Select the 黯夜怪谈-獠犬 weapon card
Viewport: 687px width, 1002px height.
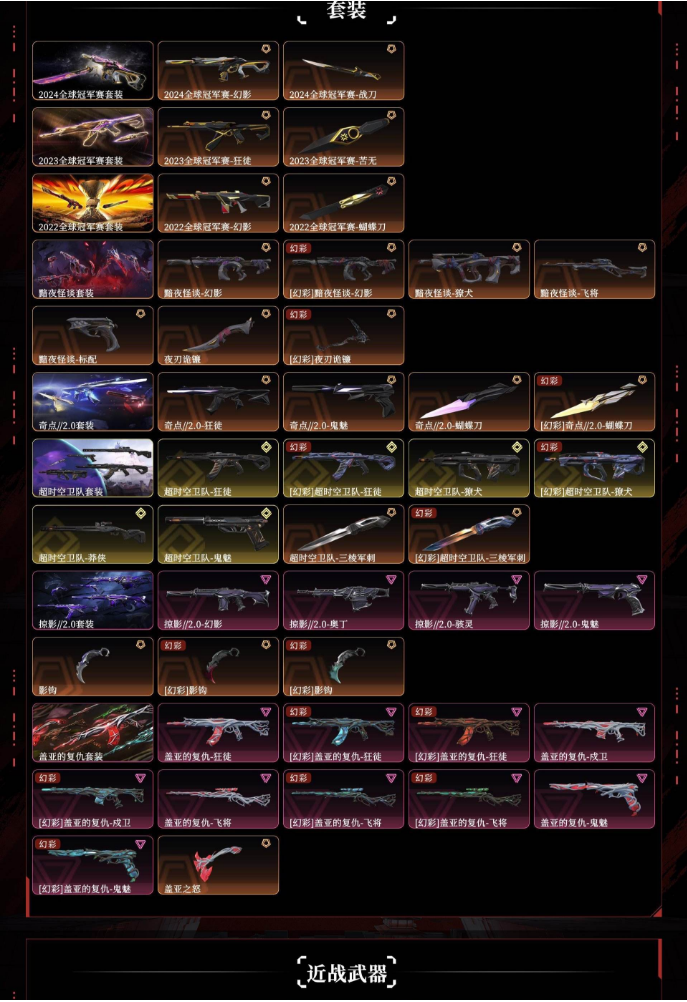469,270
